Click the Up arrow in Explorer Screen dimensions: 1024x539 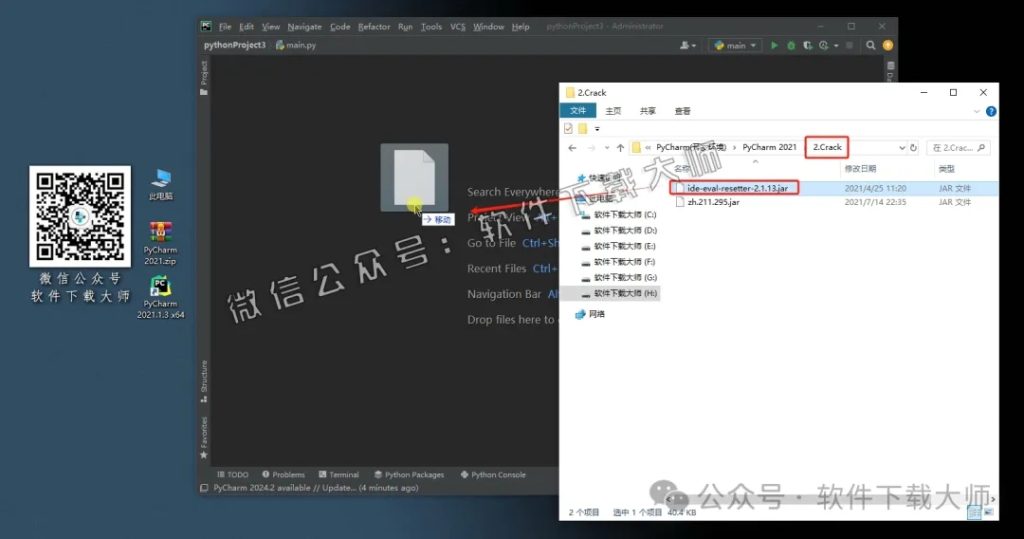pos(620,148)
